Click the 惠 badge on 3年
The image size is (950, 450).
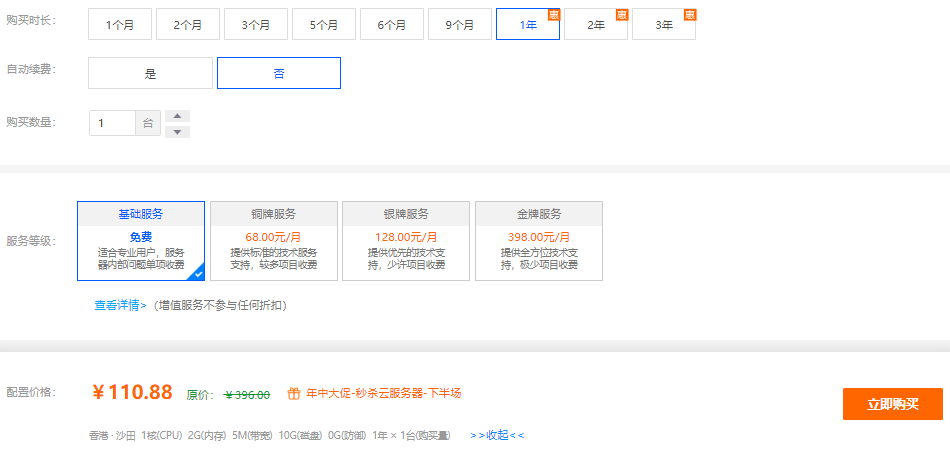click(689, 15)
